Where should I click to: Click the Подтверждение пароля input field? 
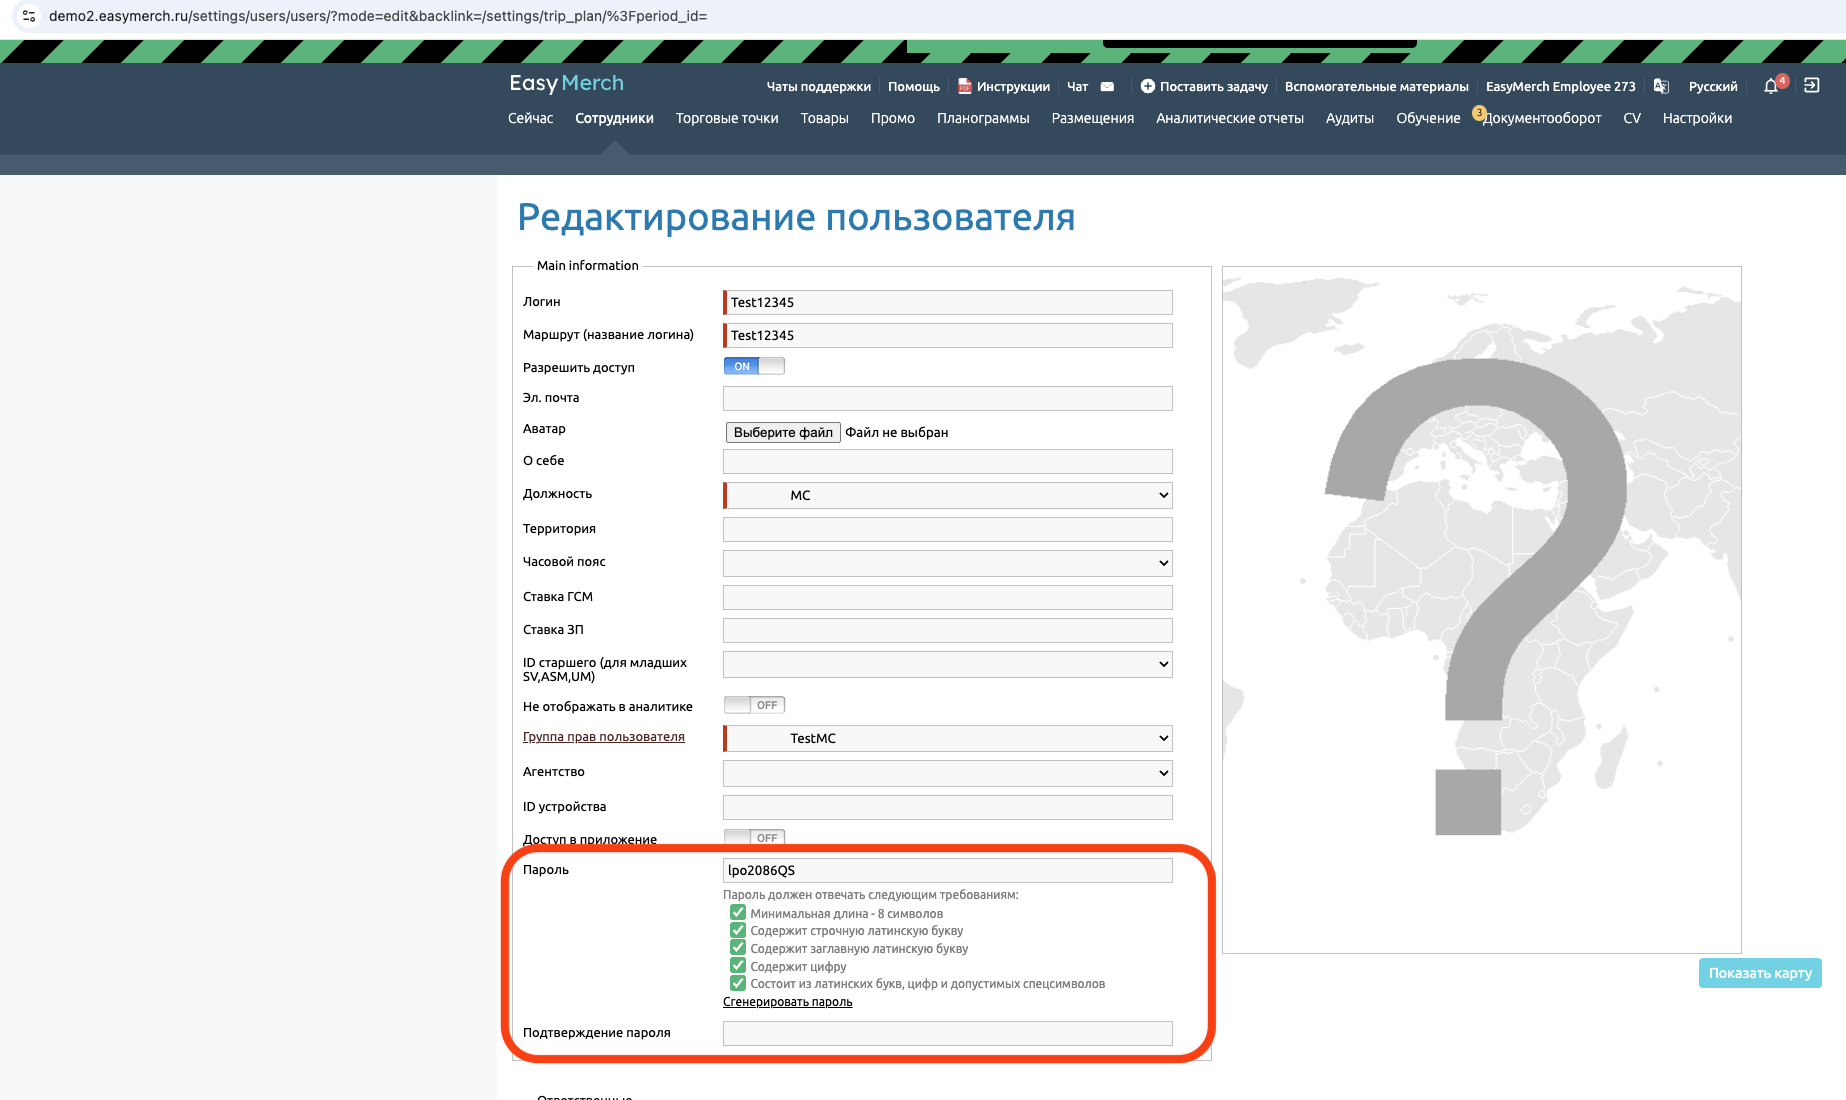947,1034
